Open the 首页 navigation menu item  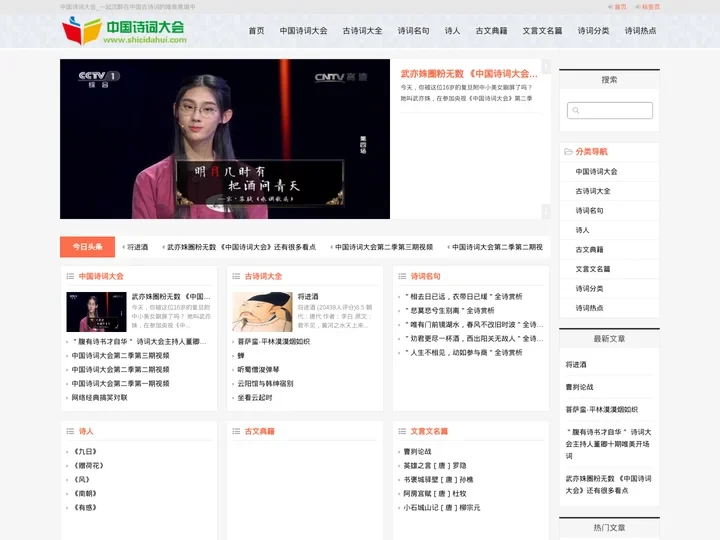coord(256,31)
